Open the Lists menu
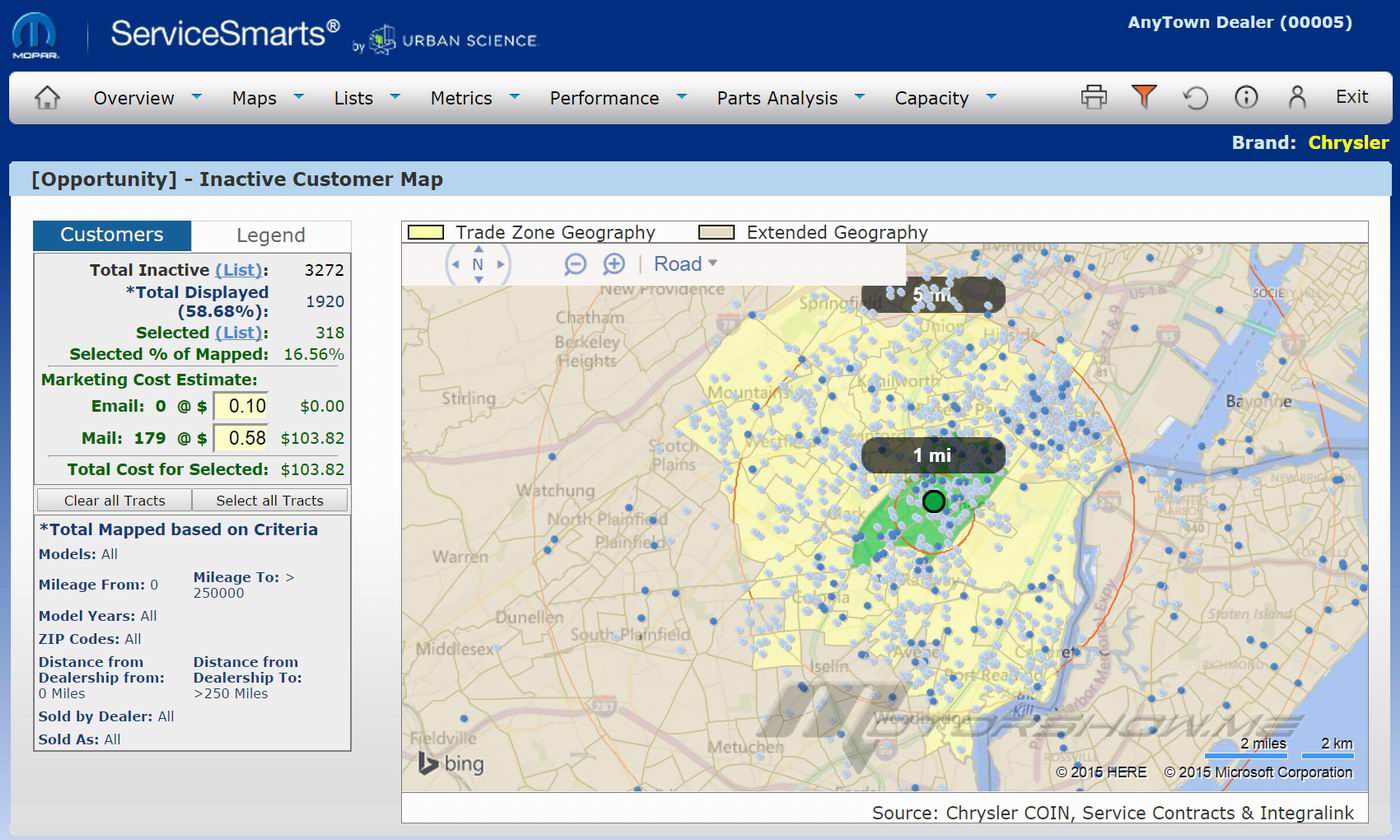This screenshot has height=840, width=1400. click(x=353, y=98)
